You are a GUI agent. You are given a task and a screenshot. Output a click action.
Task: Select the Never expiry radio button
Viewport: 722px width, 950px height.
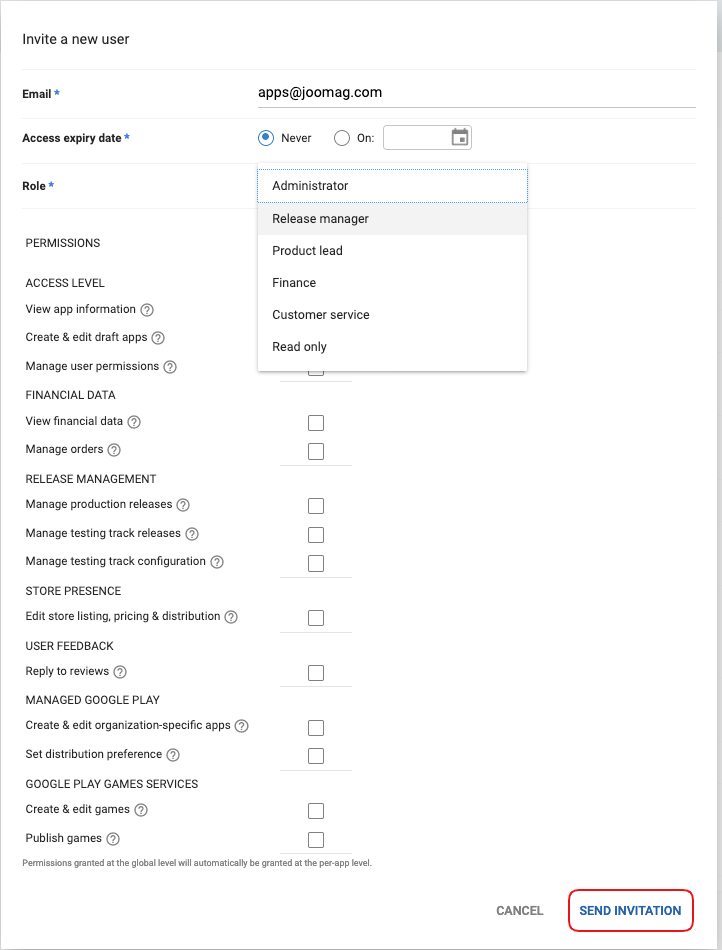coord(266,138)
